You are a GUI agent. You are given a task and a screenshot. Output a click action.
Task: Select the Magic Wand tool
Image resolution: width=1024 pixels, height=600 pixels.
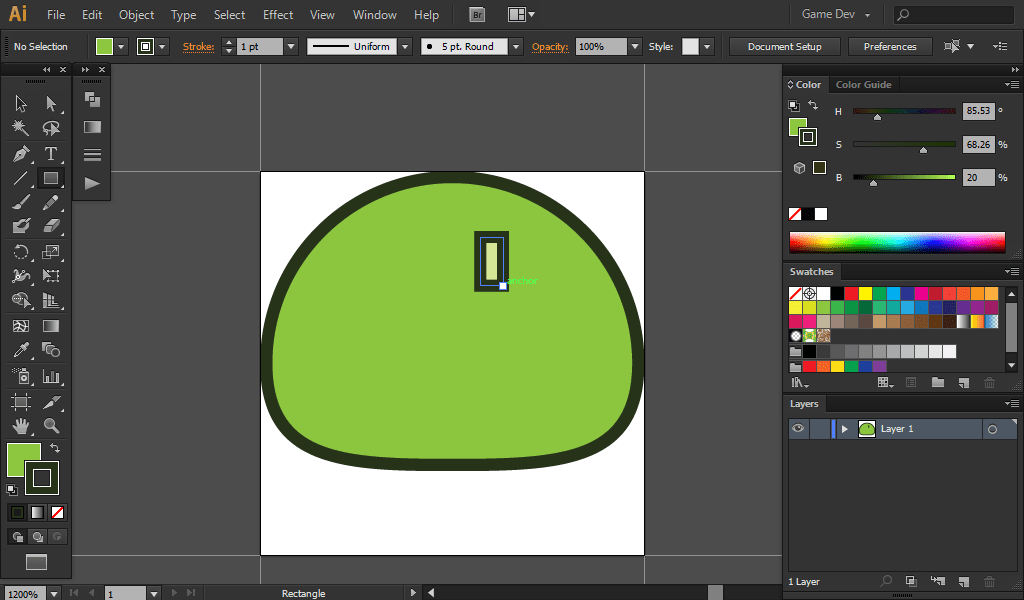pyautogui.click(x=21, y=128)
